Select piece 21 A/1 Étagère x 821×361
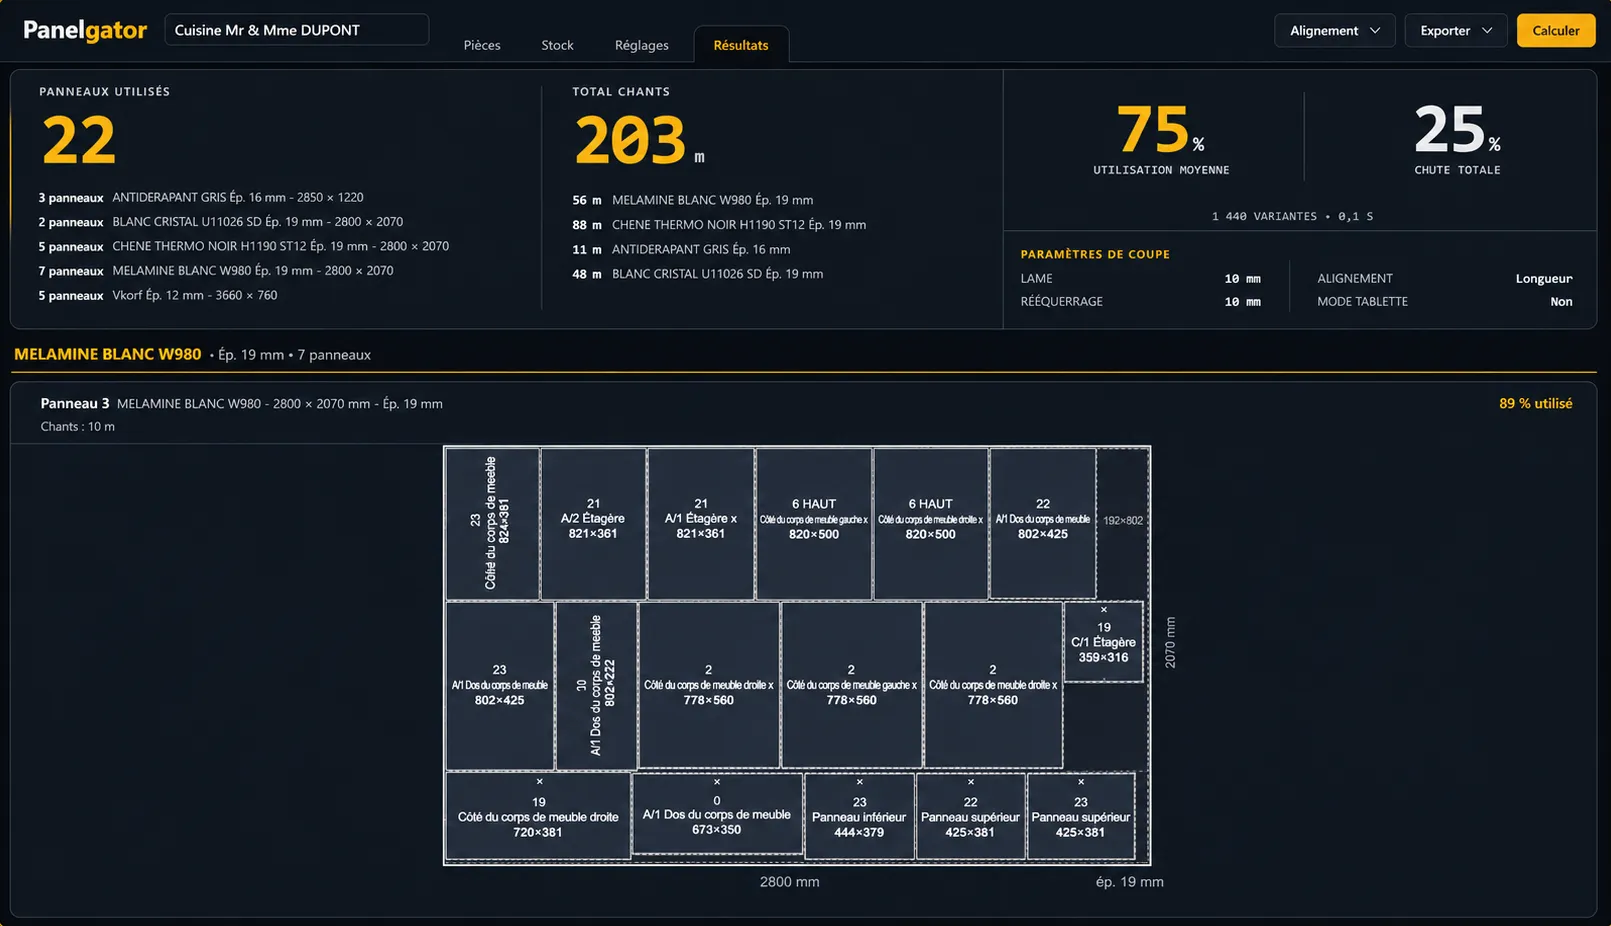The width and height of the screenshot is (1611, 926). (x=700, y=523)
